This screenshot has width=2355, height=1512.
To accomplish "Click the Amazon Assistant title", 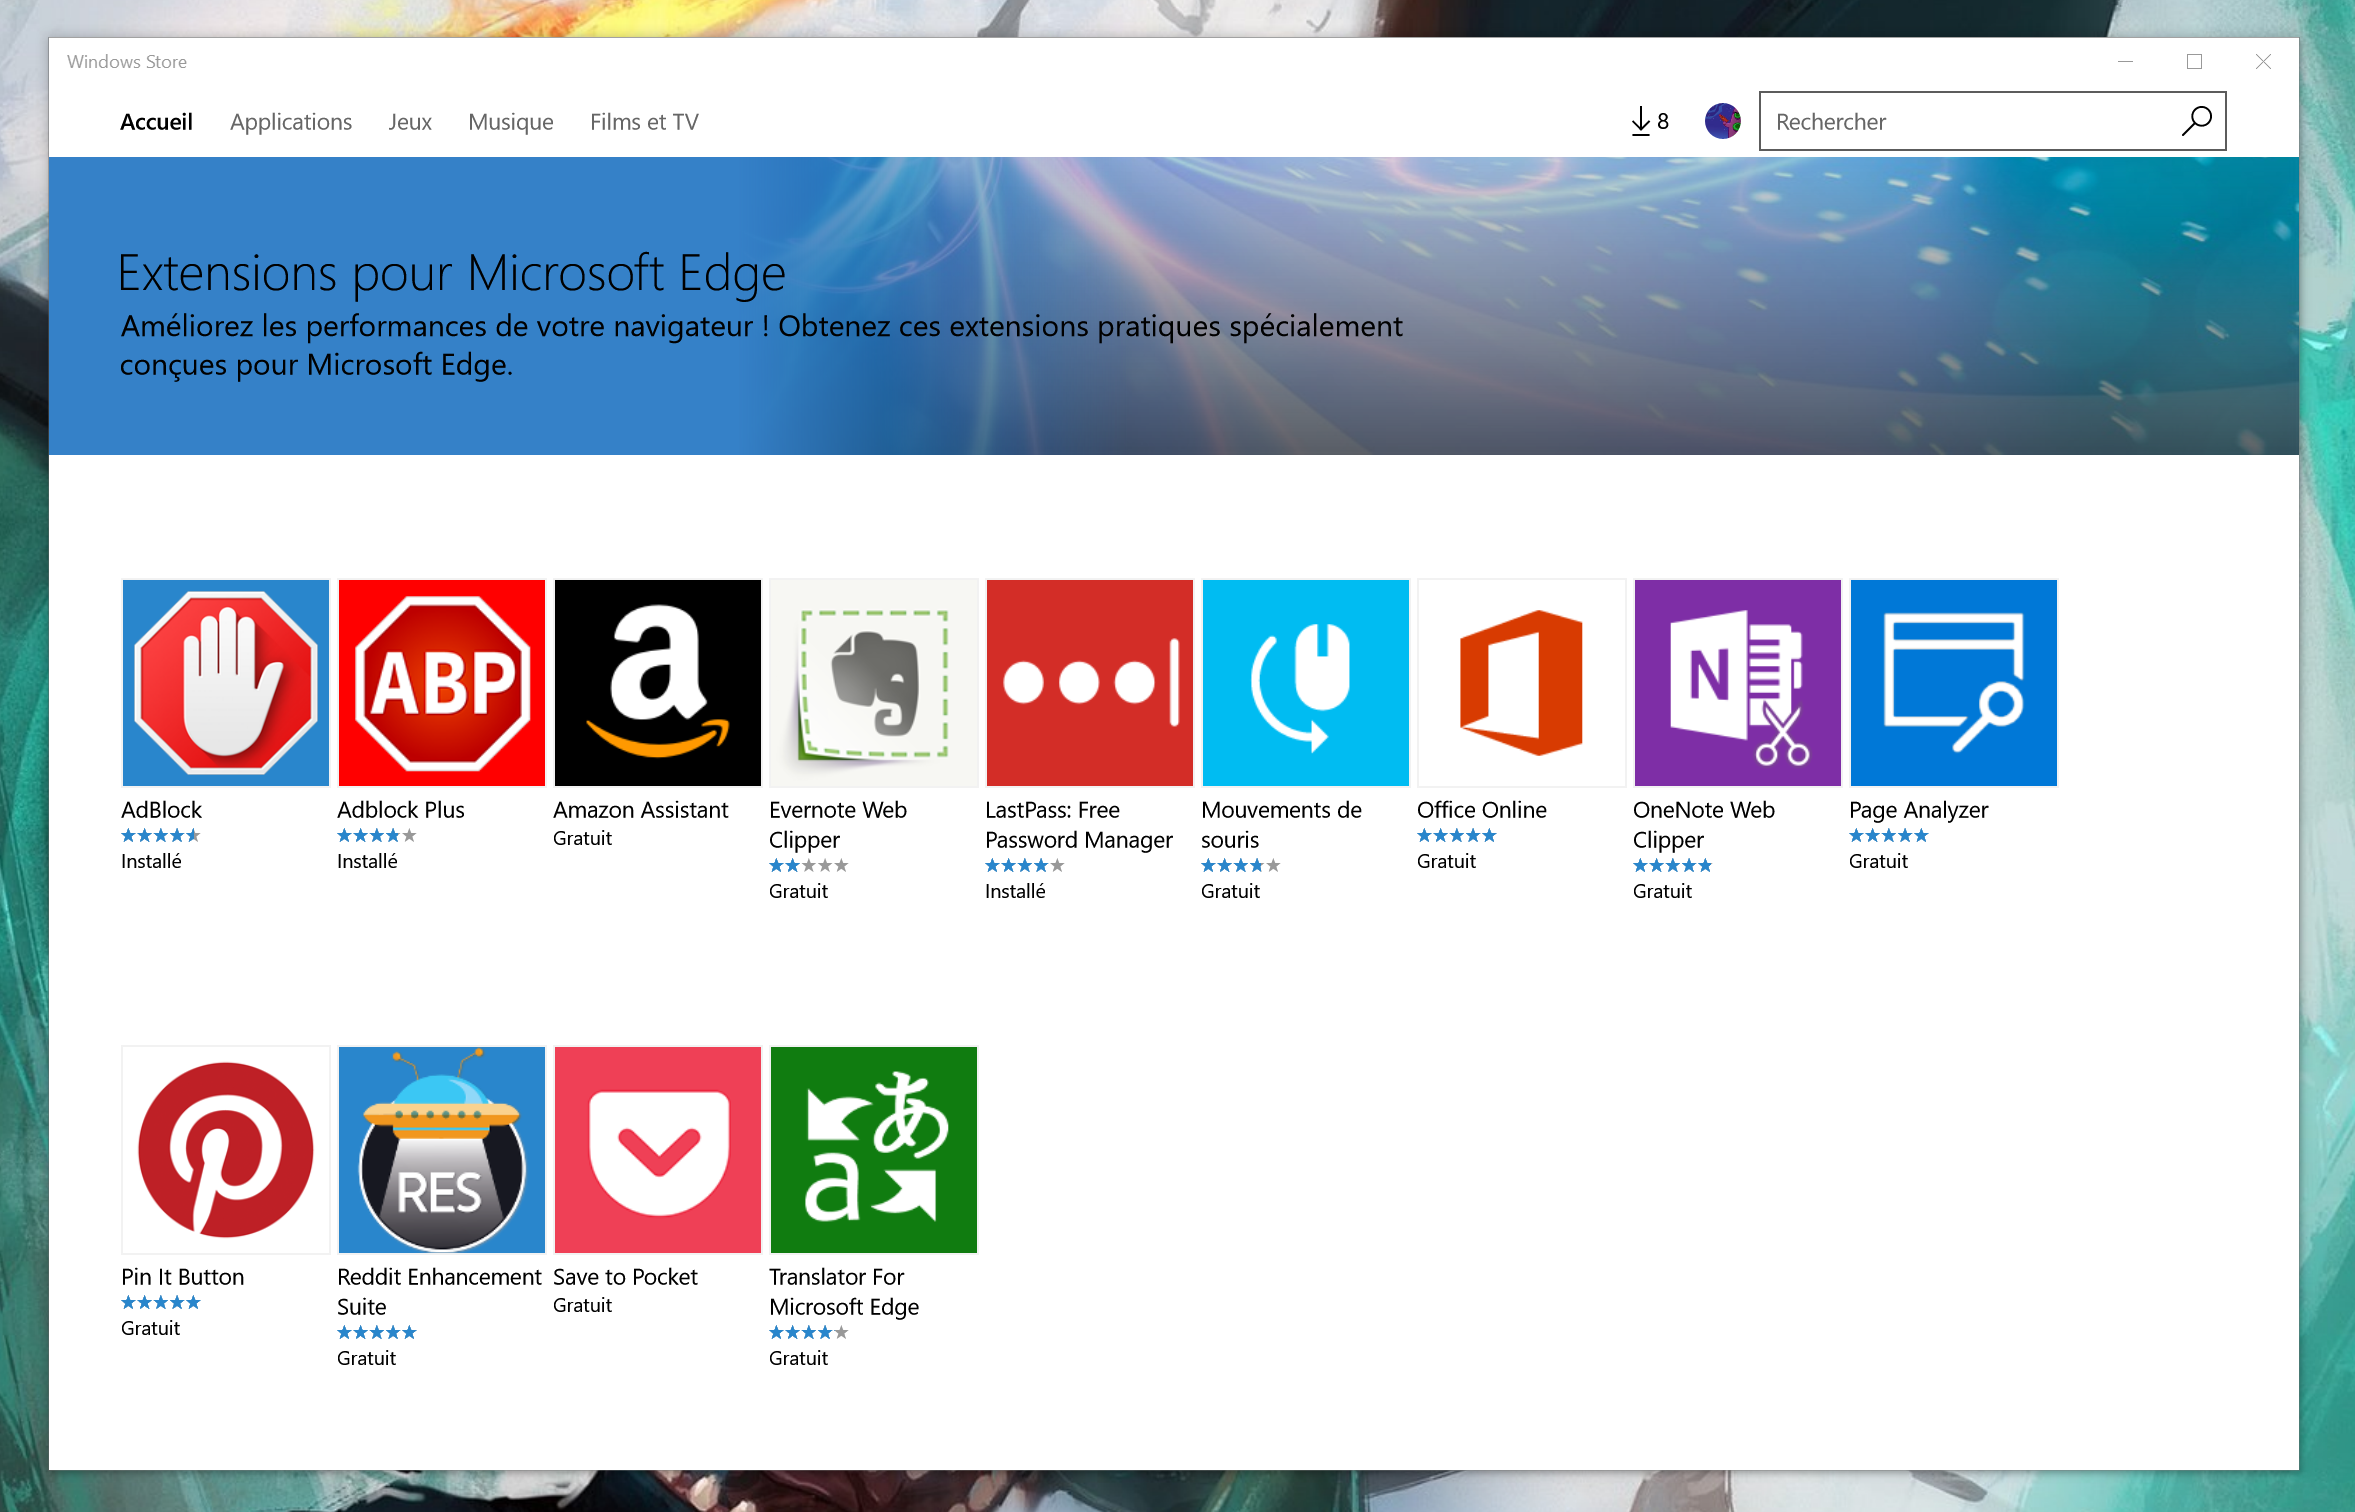I will click(641, 810).
